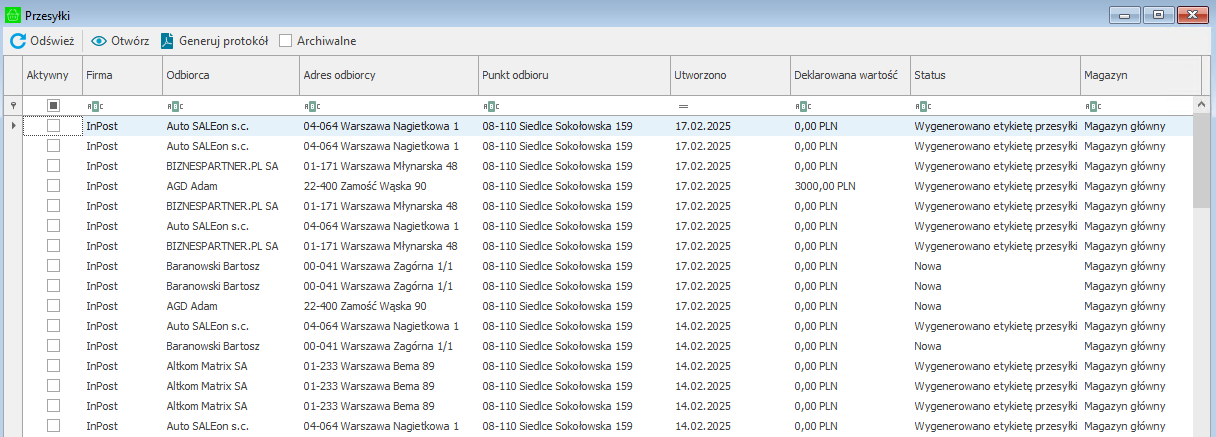Click the vertical scrollbar up arrow

pos(1203,104)
